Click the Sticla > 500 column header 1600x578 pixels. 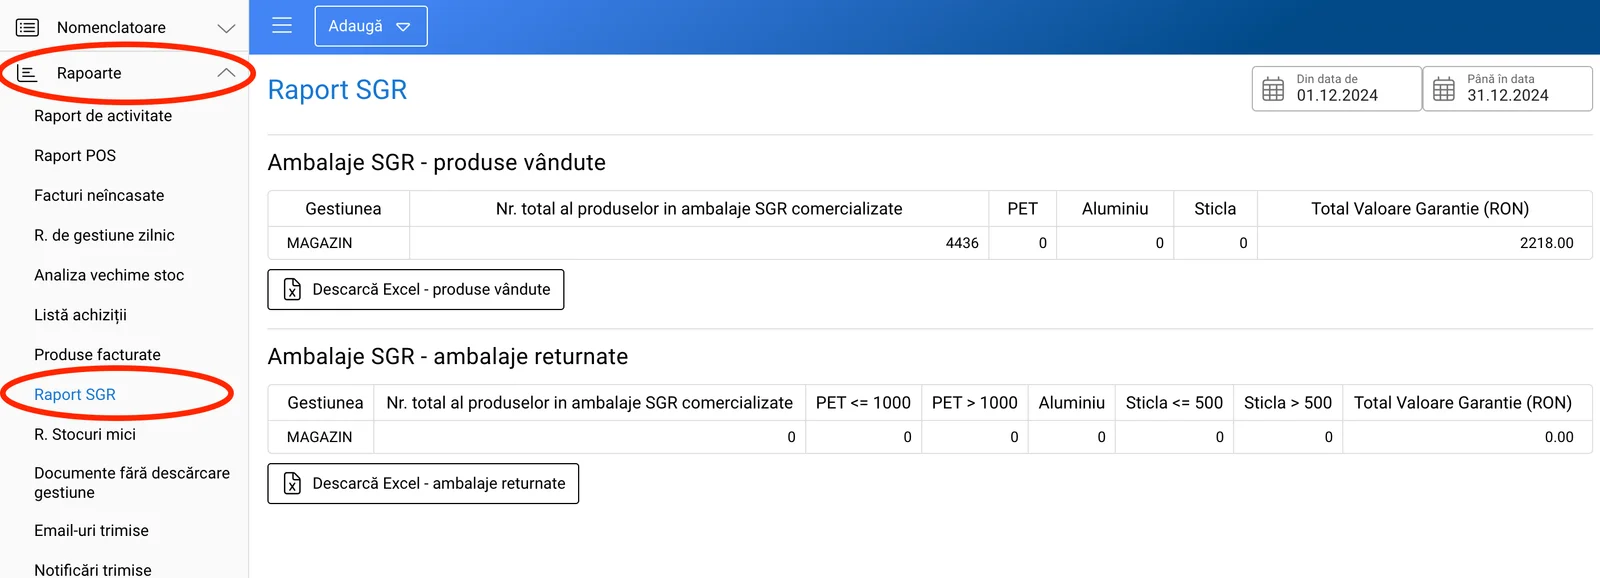click(1288, 403)
